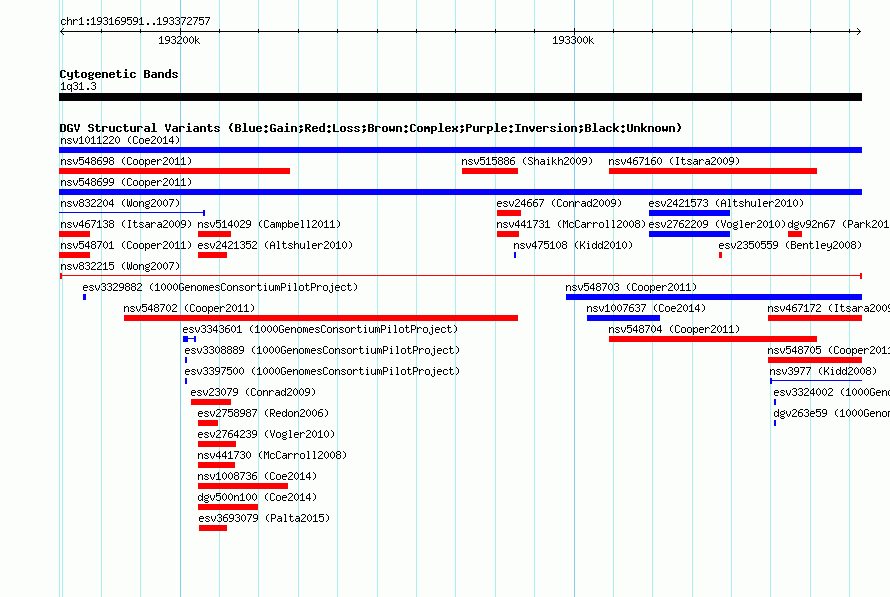
Task: Click esv2421573 (Altshuler2010) label
Action: pyautogui.click(x=726, y=203)
